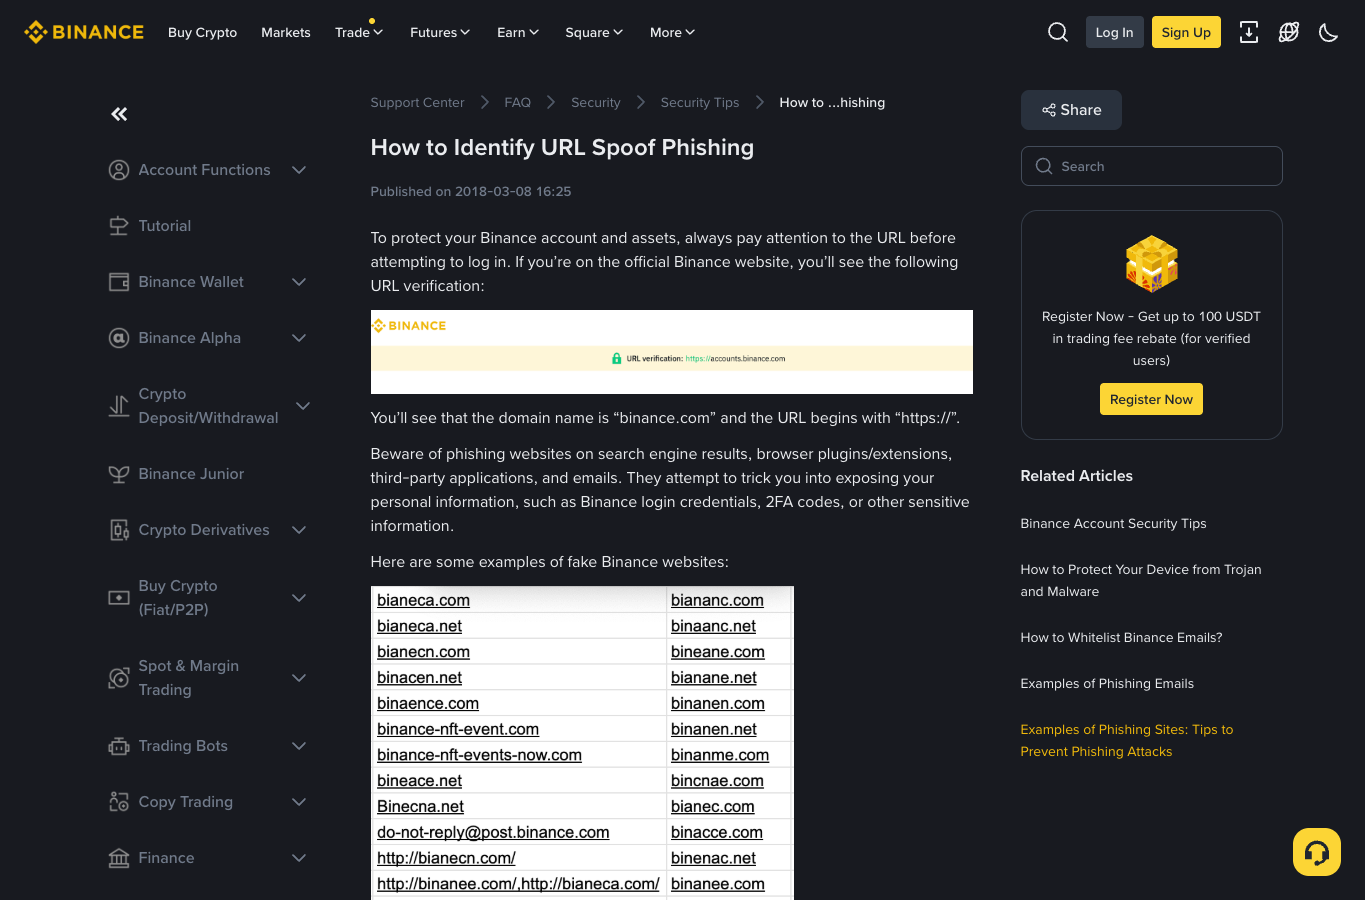Open Markets in top navigation
Viewport: 1365px width, 900px height.
click(x=286, y=32)
